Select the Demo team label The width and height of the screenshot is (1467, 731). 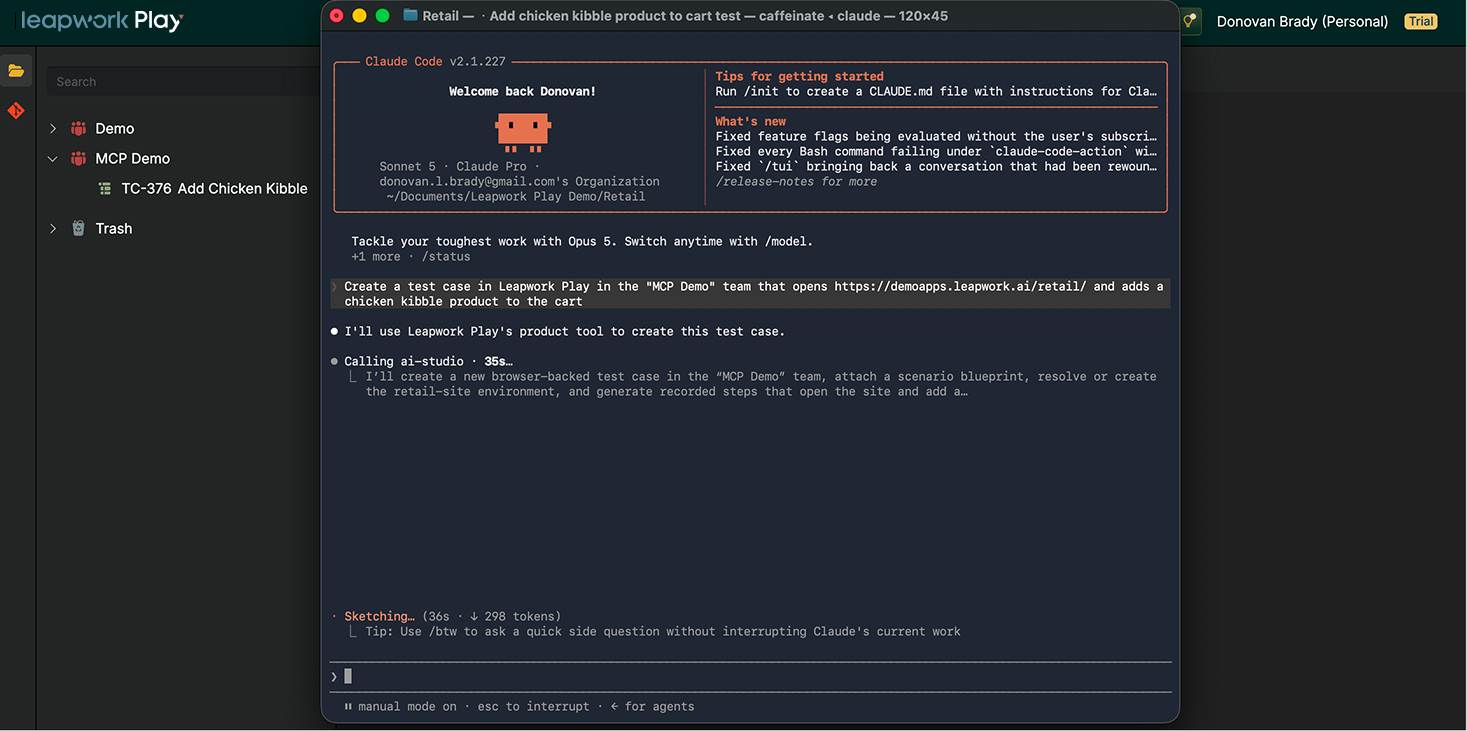[x=114, y=128]
